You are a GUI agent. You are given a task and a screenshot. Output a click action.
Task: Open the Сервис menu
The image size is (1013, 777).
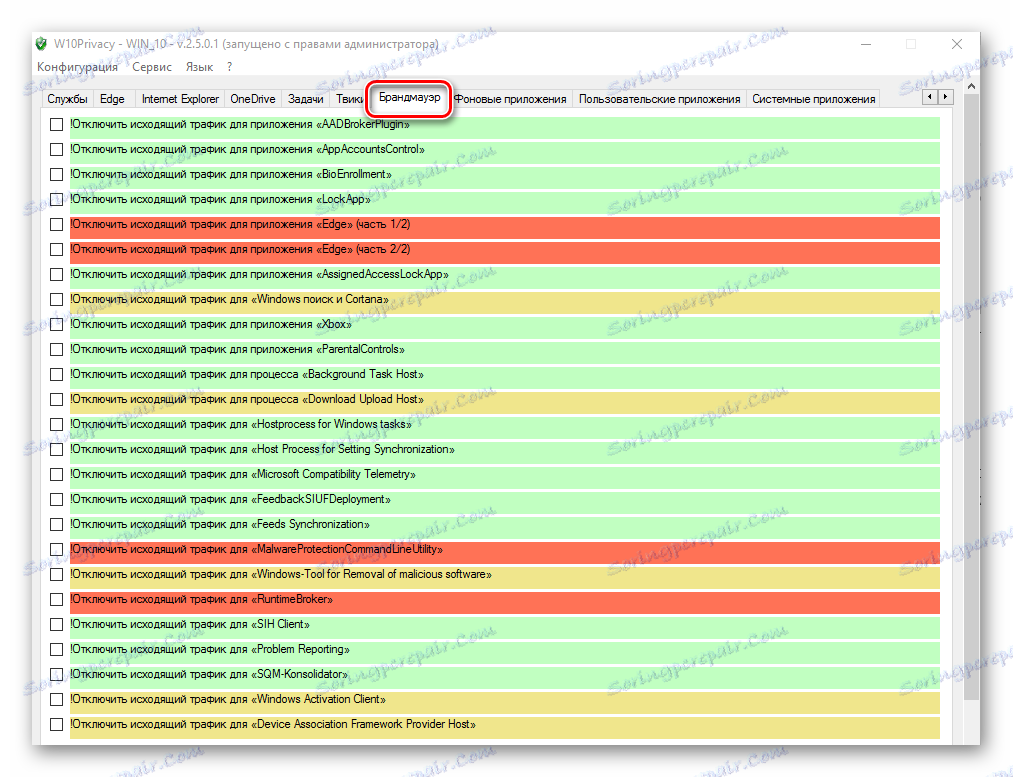click(152, 67)
